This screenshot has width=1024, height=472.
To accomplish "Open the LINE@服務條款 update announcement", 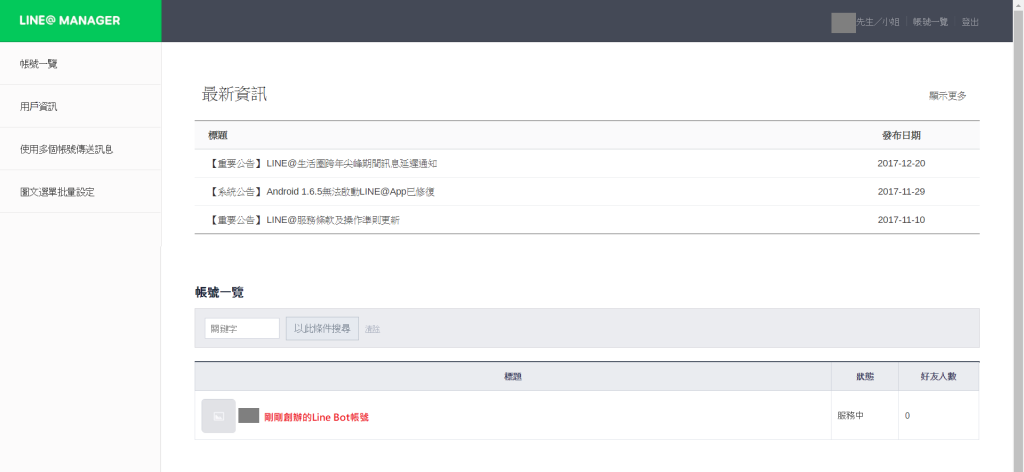I will click(304, 220).
